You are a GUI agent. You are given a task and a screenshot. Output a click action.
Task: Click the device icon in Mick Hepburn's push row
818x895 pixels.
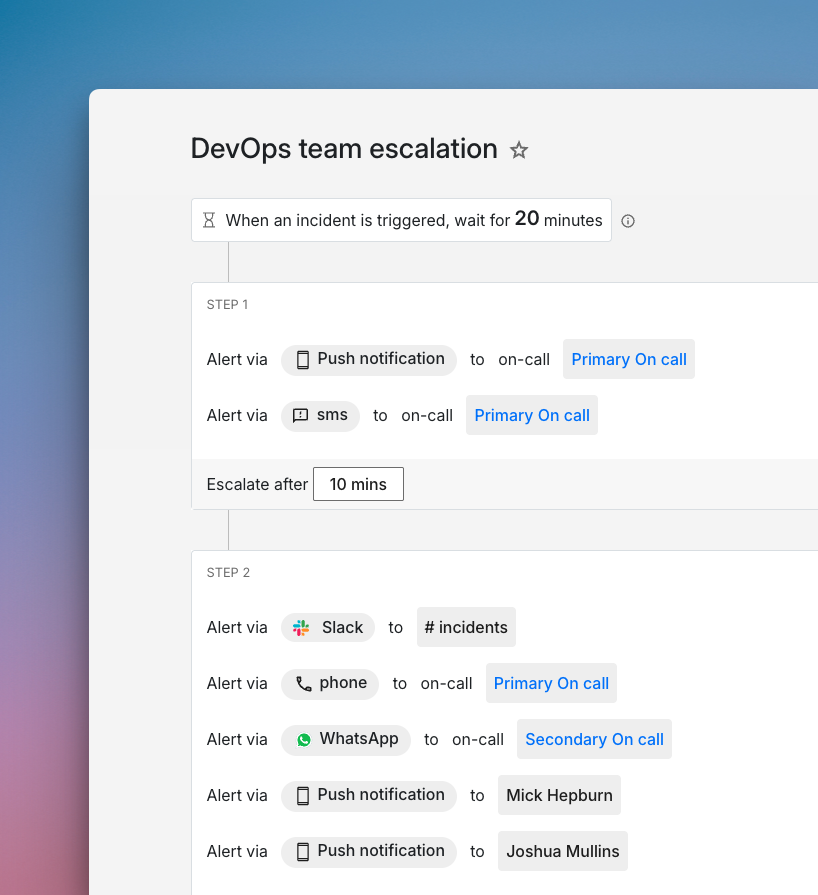[x=303, y=796]
